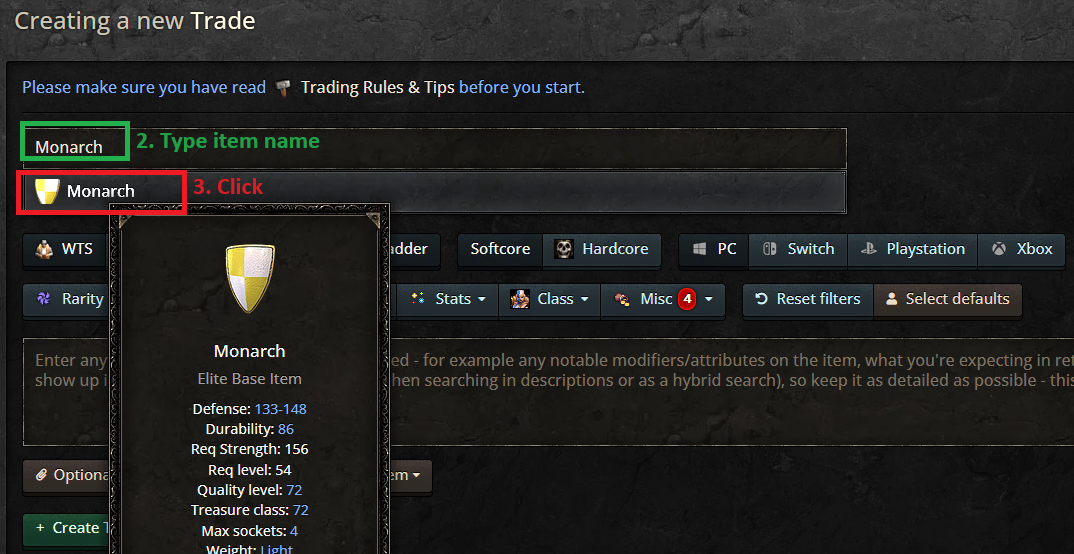The image size is (1074, 554).
Task: Open Trading Rules & Tips link
Action: click(x=377, y=88)
